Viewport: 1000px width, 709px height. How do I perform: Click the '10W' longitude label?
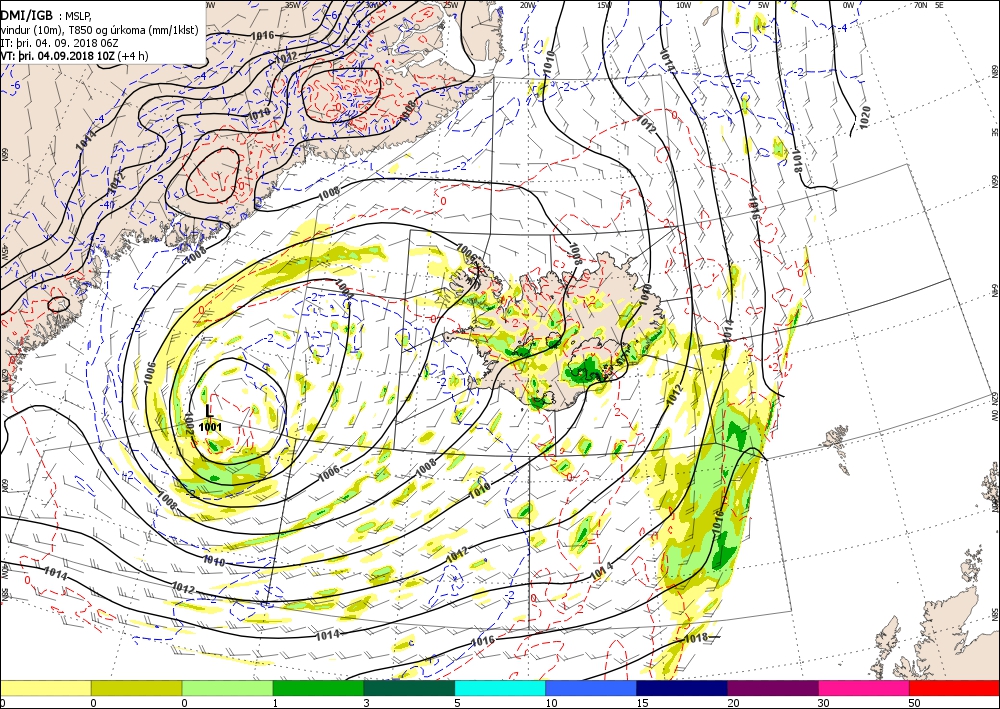[x=683, y=5]
